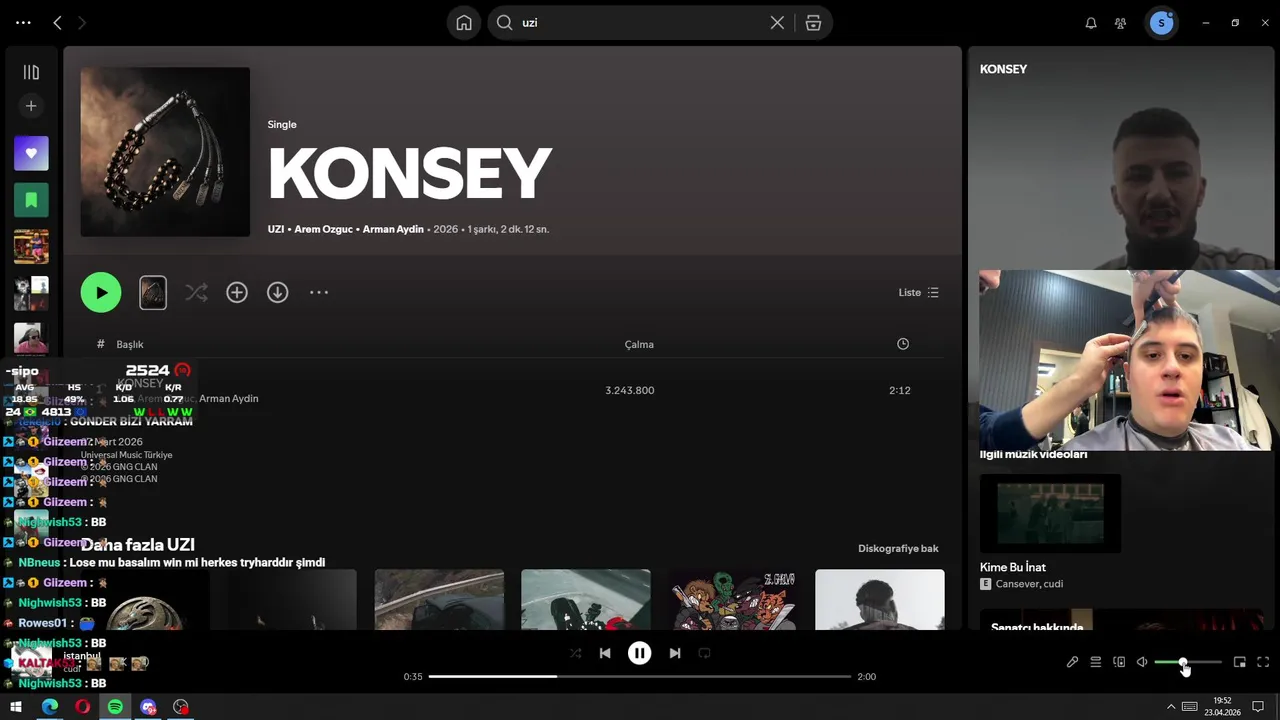Open the cartoon-characters album card

[733, 600]
